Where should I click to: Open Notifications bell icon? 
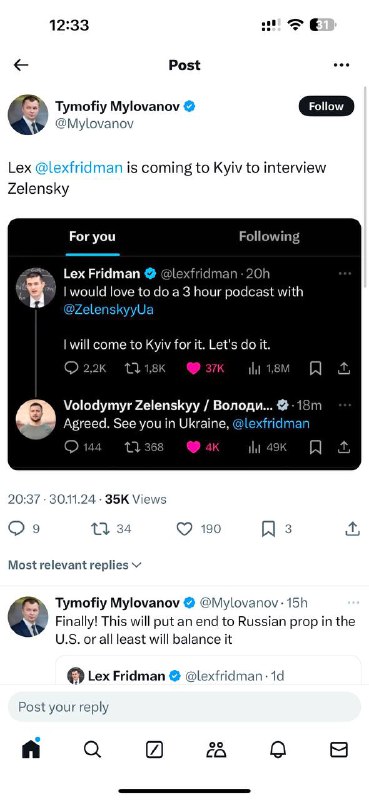[x=278, y=749]
